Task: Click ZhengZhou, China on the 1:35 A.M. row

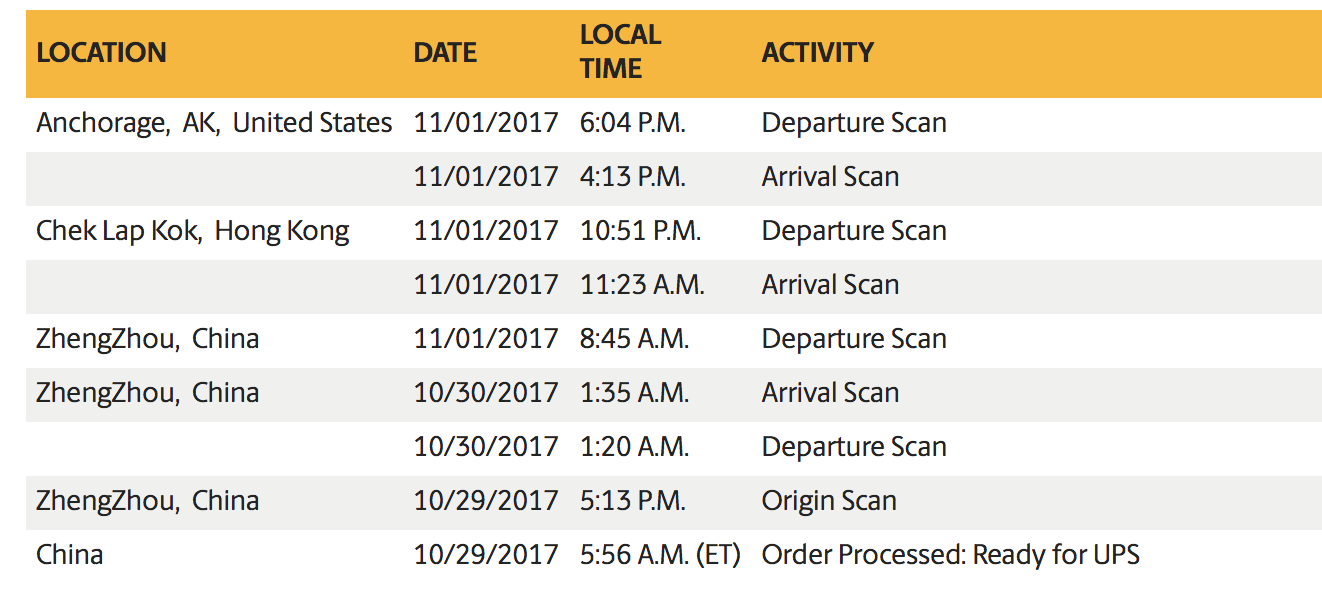Action: point(148,393)
